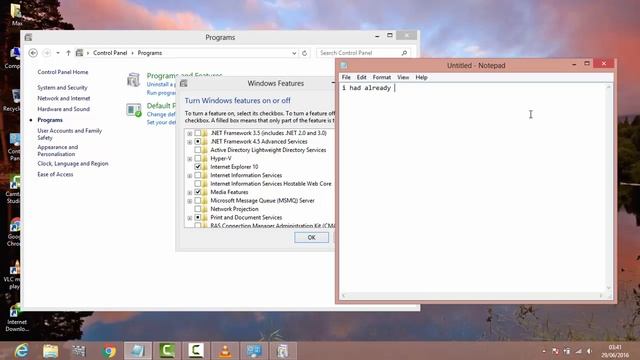Click the Programs and Features icon
This screenshot has height=360, width=640.
click(133, 80)
